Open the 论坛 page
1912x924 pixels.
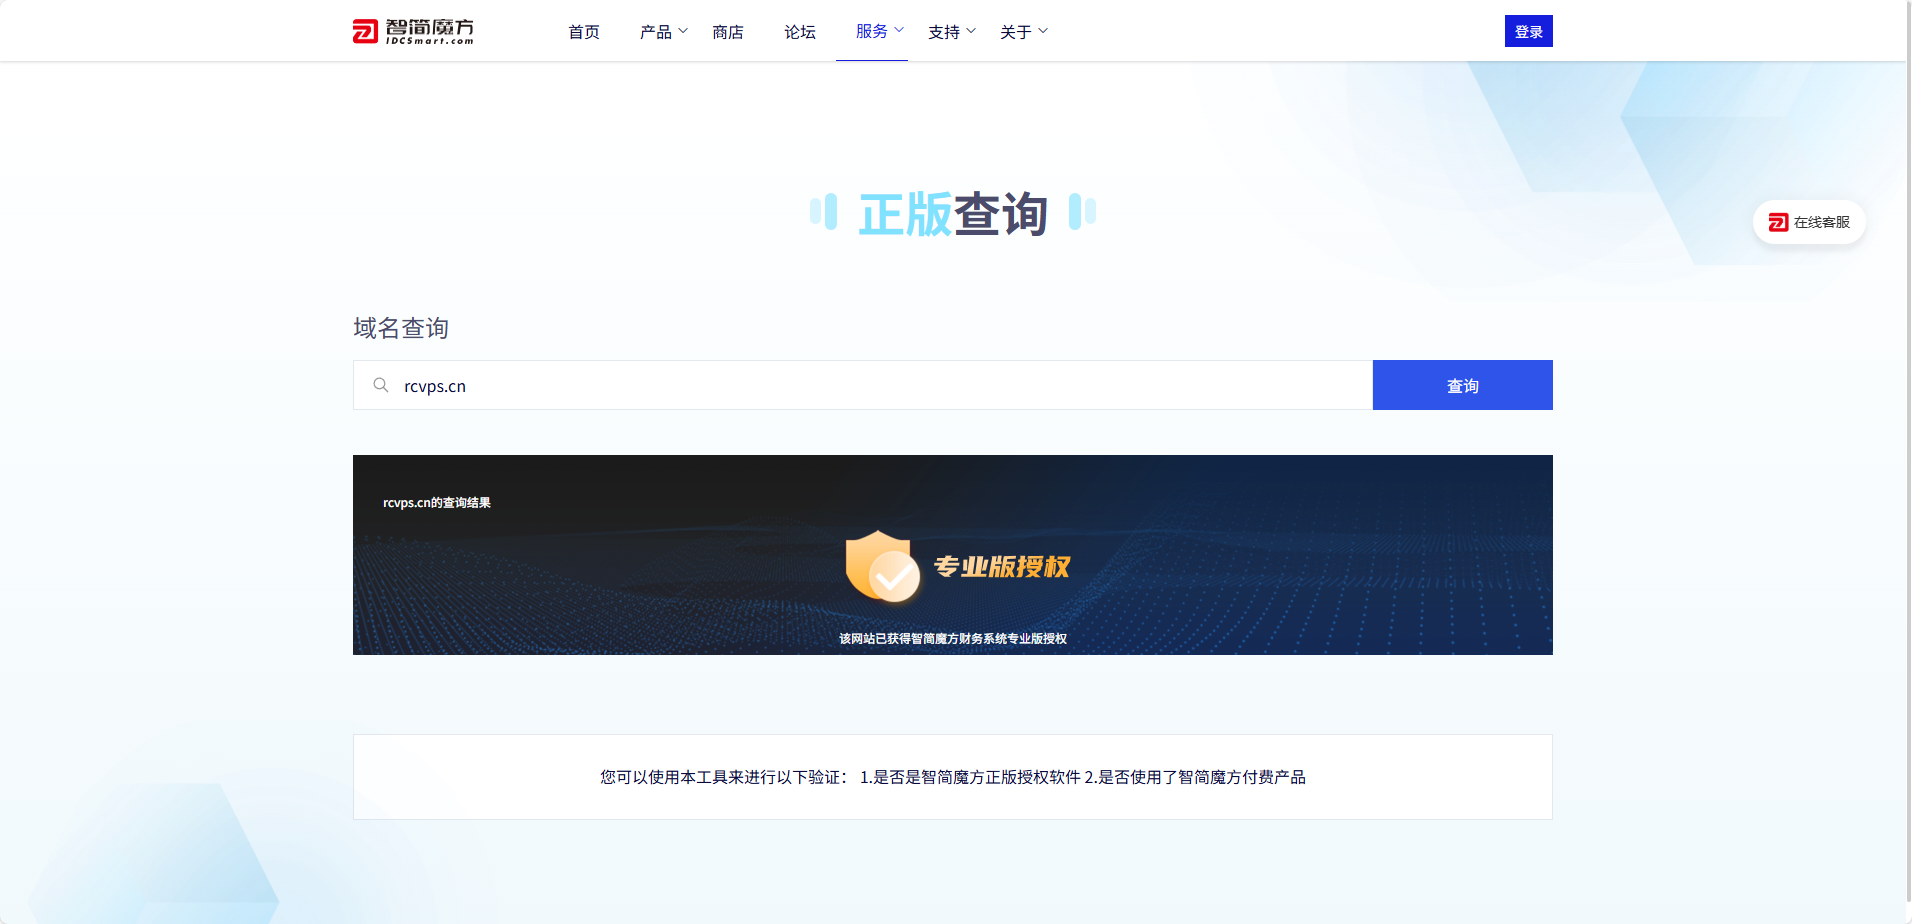799,31
